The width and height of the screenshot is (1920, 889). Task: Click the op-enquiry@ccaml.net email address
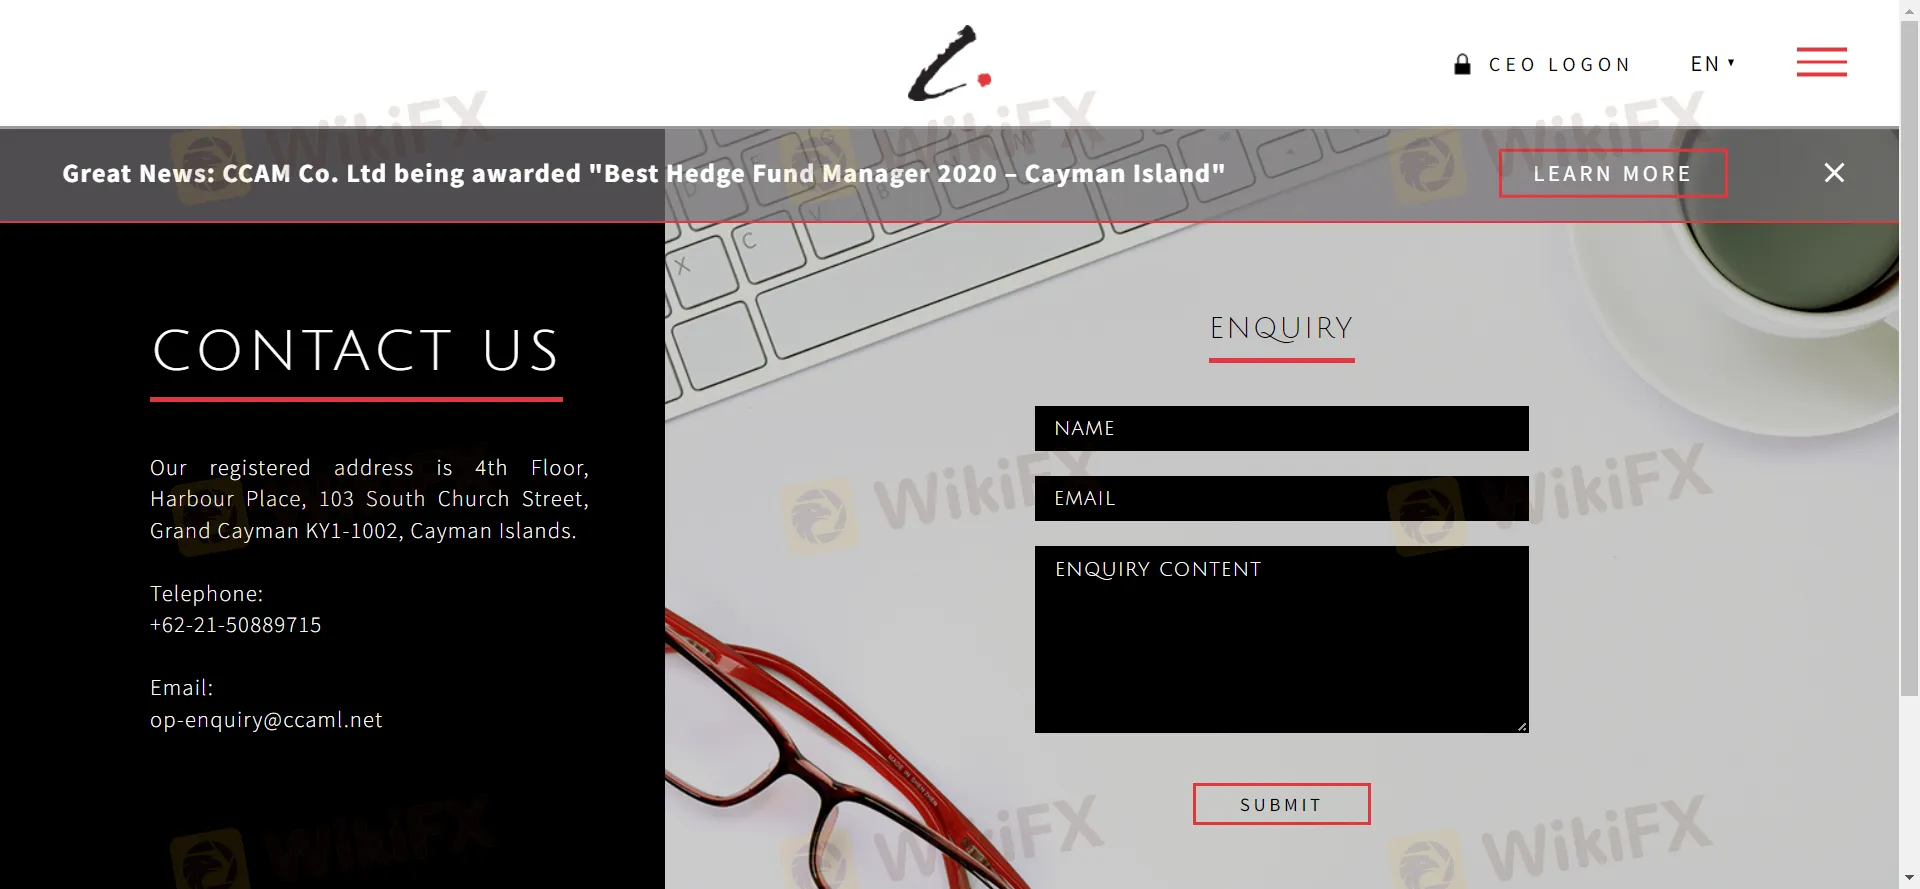tap(266, 720)
